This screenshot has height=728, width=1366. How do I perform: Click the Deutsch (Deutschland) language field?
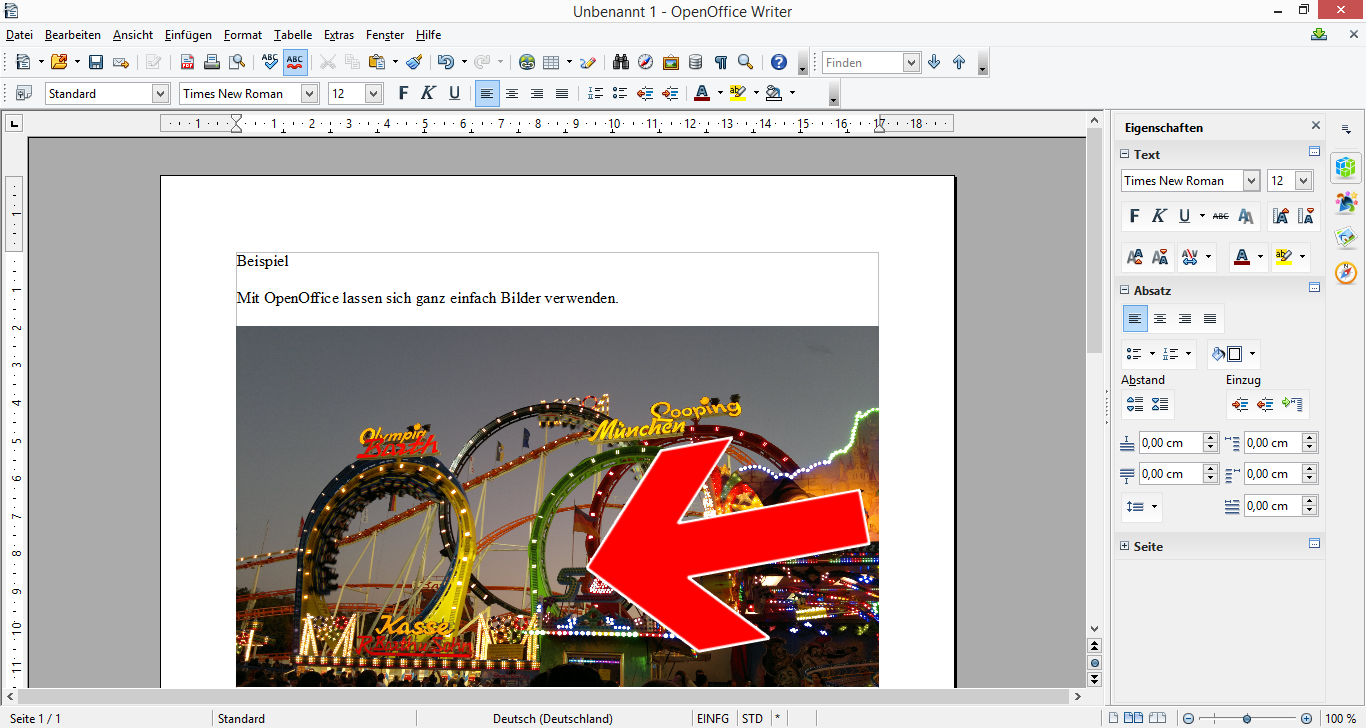click(x=552, y=718)
